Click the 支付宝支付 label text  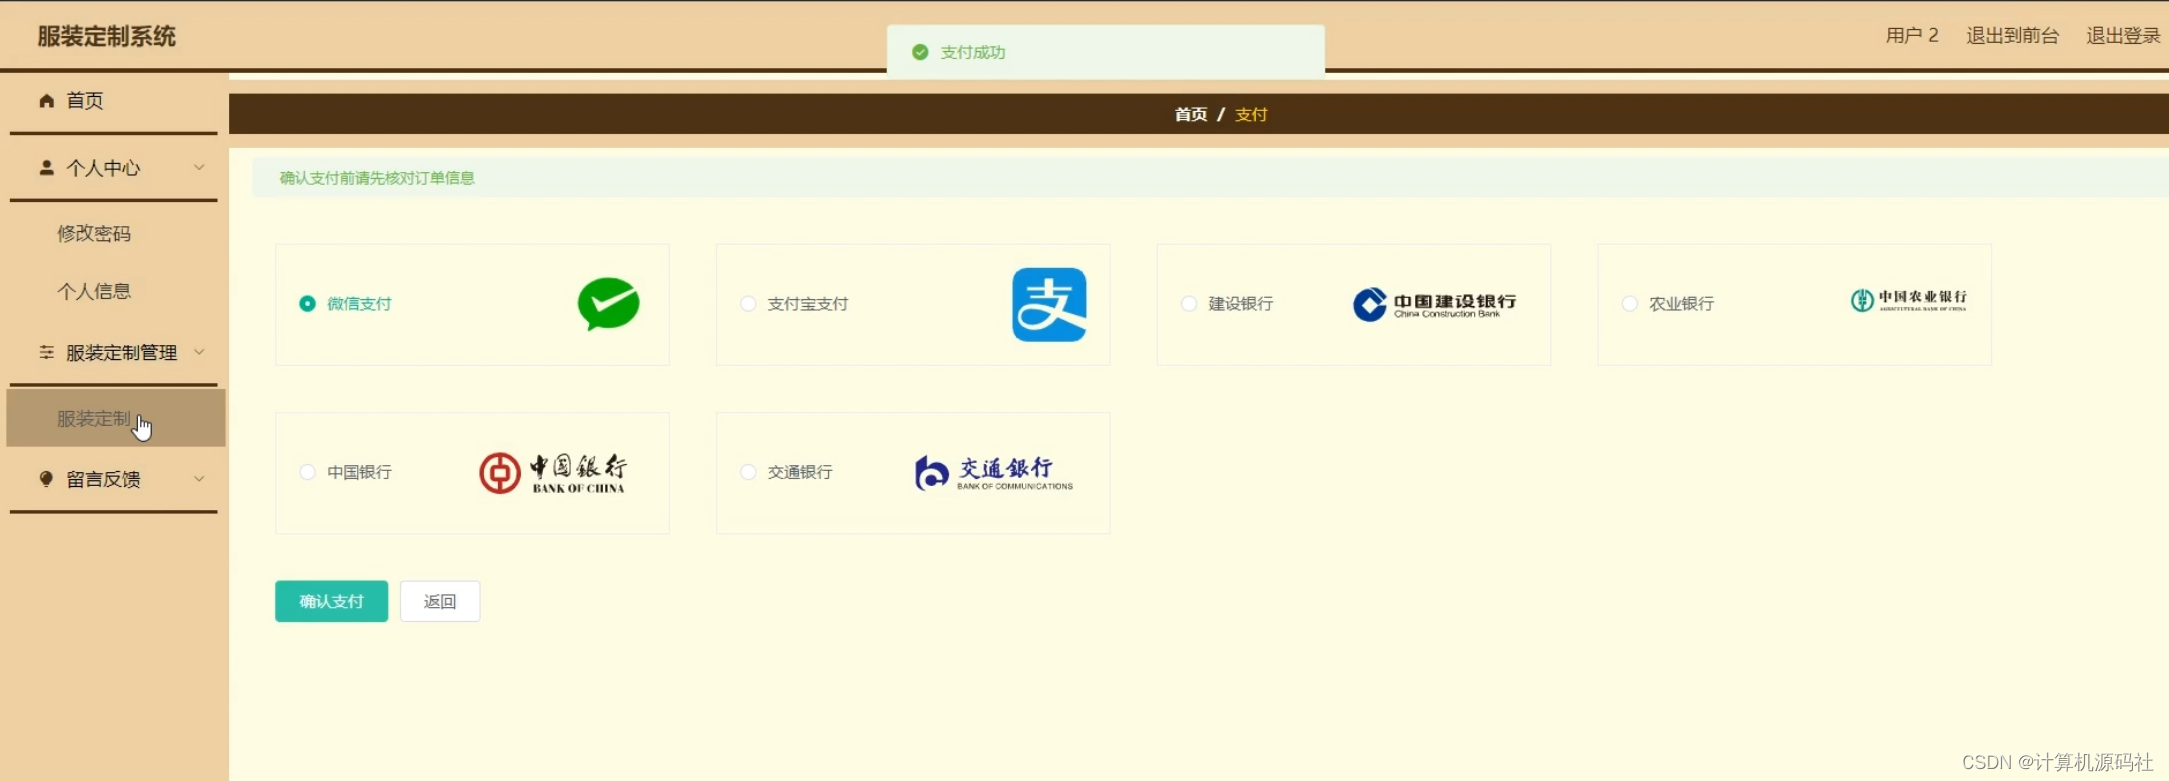[x=808, y=304]
